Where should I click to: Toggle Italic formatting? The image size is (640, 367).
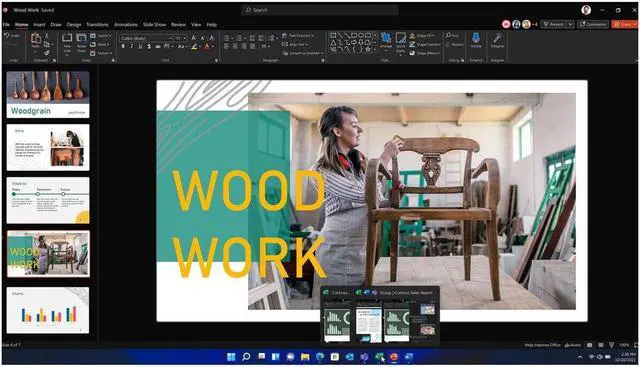131,47
